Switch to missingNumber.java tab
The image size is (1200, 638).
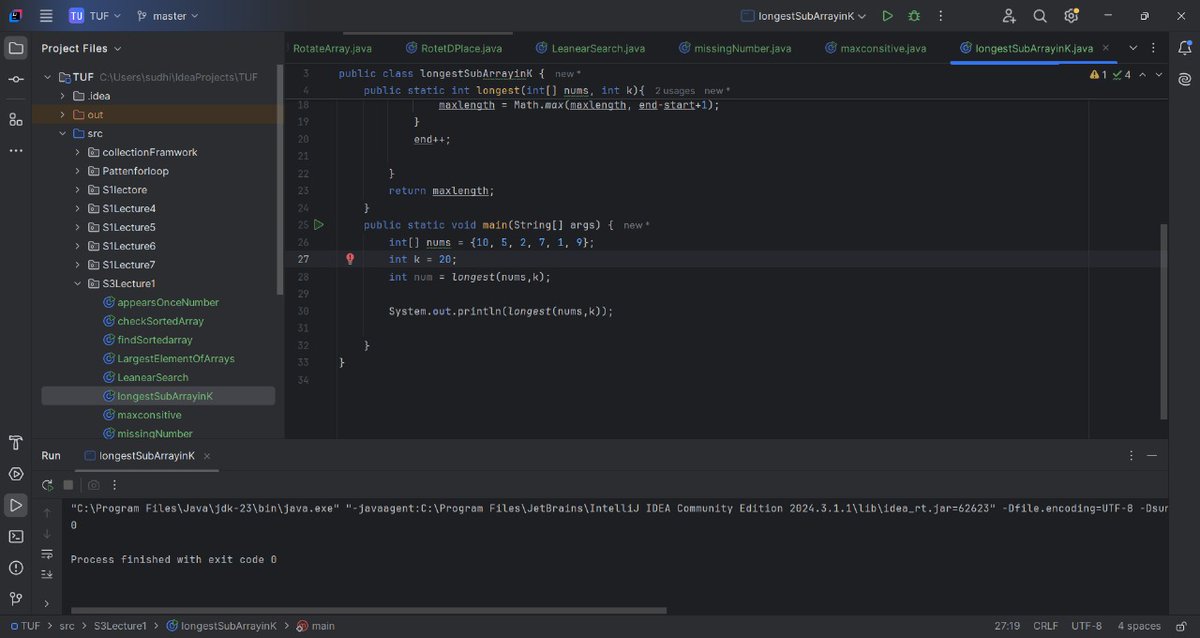pos(735,48)
